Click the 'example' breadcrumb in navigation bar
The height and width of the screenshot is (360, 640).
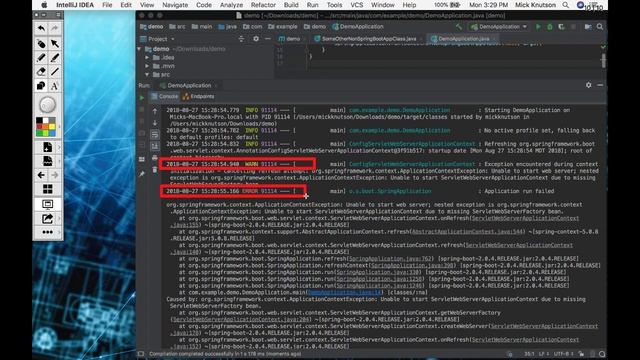point(283,27)
